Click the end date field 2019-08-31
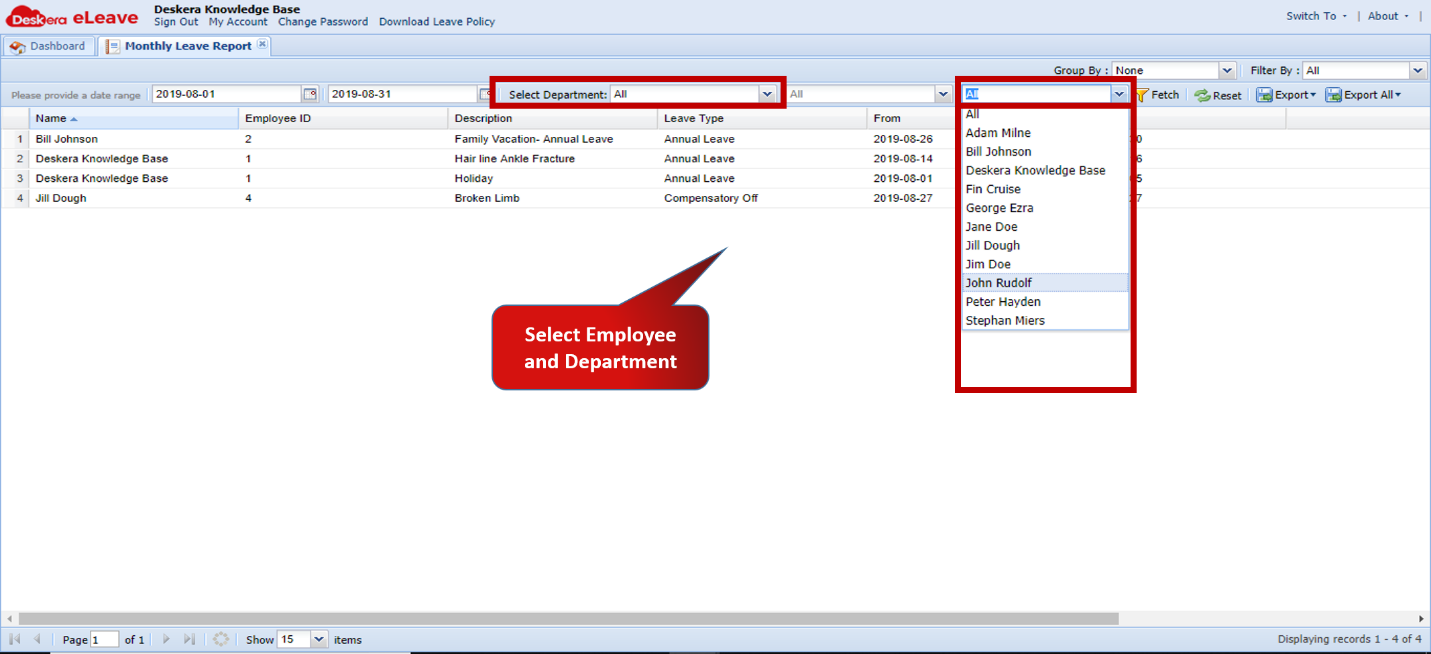The image size is (1431, 654). coord(403,94)
